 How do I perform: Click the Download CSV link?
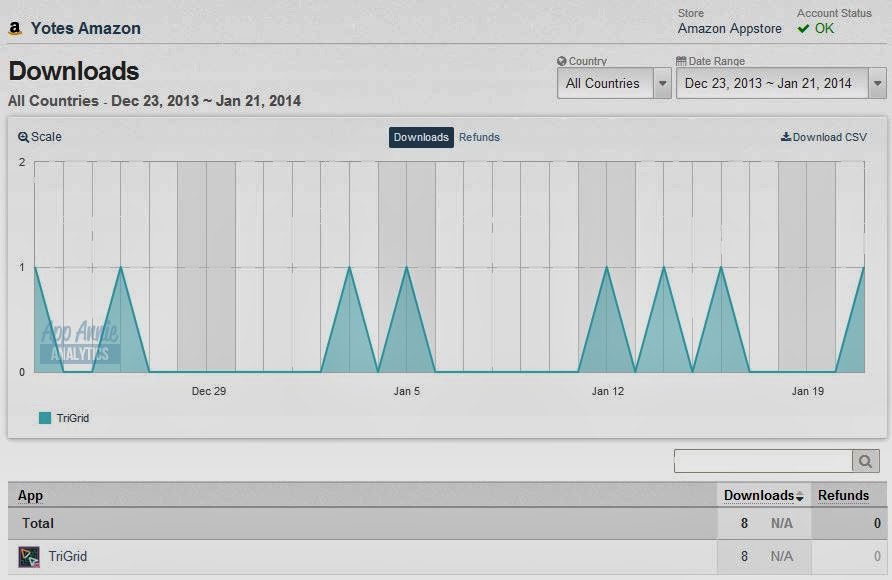(824, 137)
